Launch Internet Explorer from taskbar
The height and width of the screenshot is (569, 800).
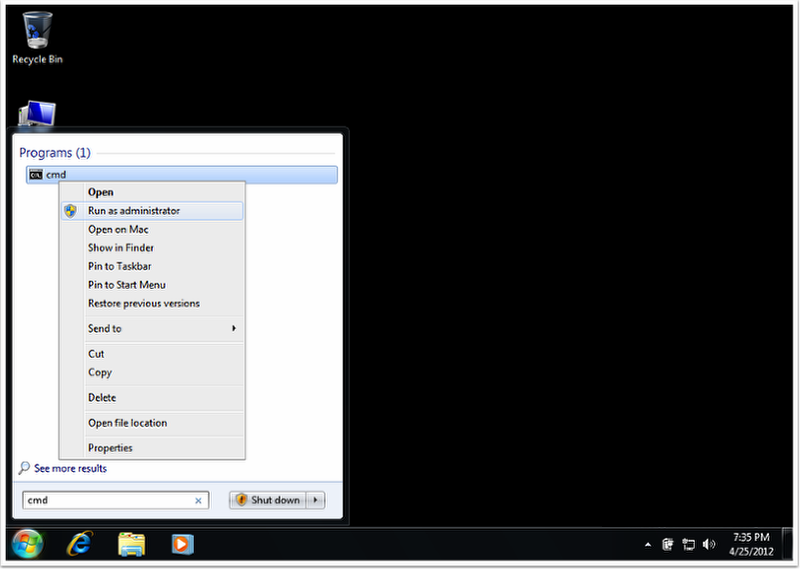pos(80,544)
